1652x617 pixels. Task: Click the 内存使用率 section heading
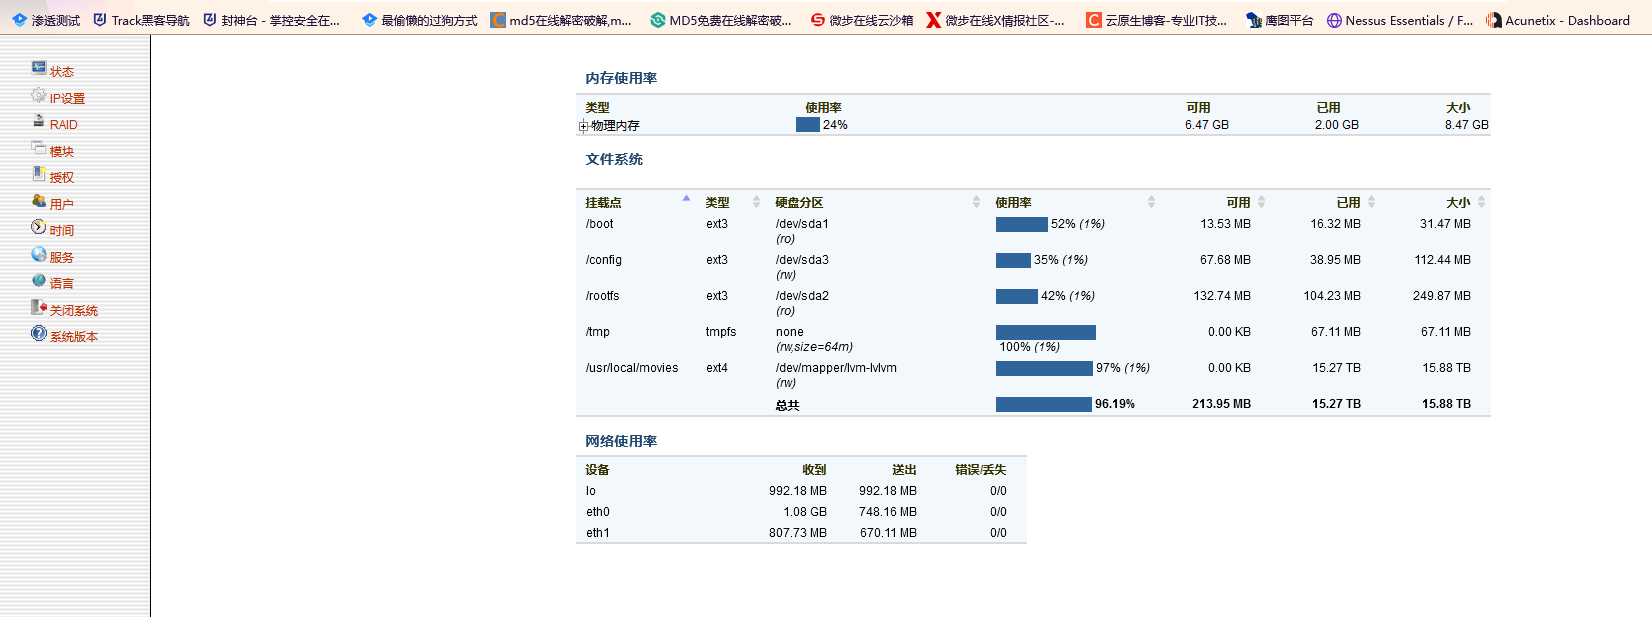pos(621,78)
